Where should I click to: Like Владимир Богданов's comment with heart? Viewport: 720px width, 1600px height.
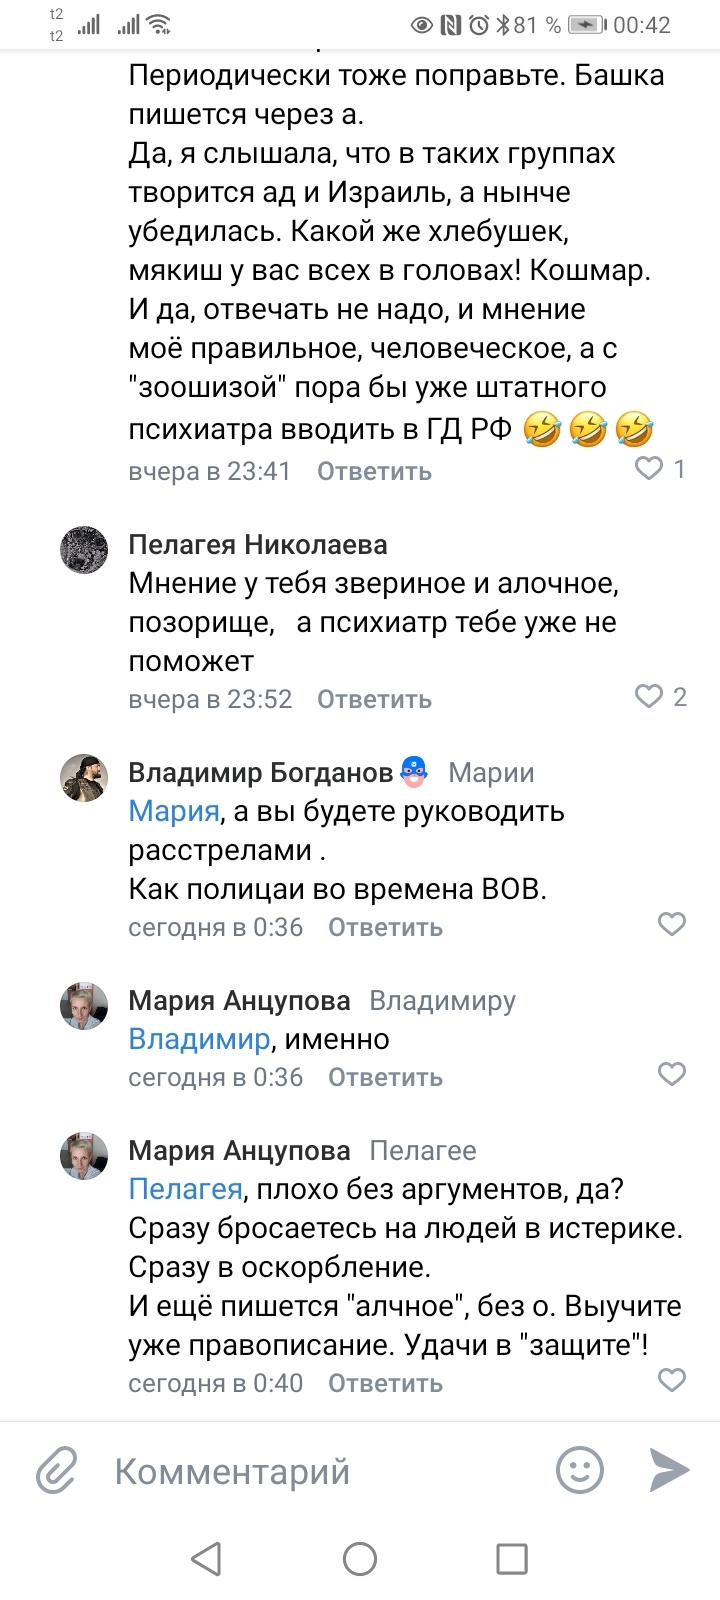click(671, 924)
